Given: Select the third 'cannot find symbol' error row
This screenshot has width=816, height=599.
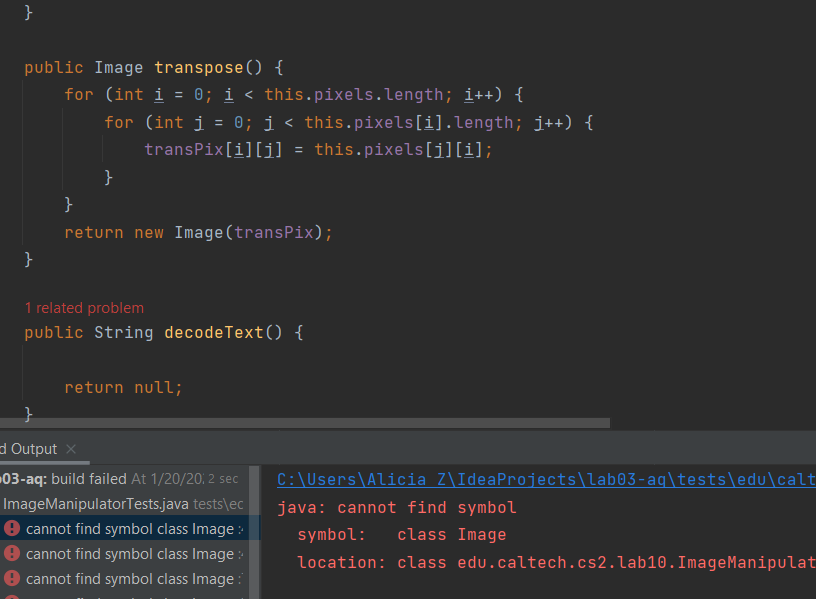Looking at the screenshot, I should pos(130,578).
